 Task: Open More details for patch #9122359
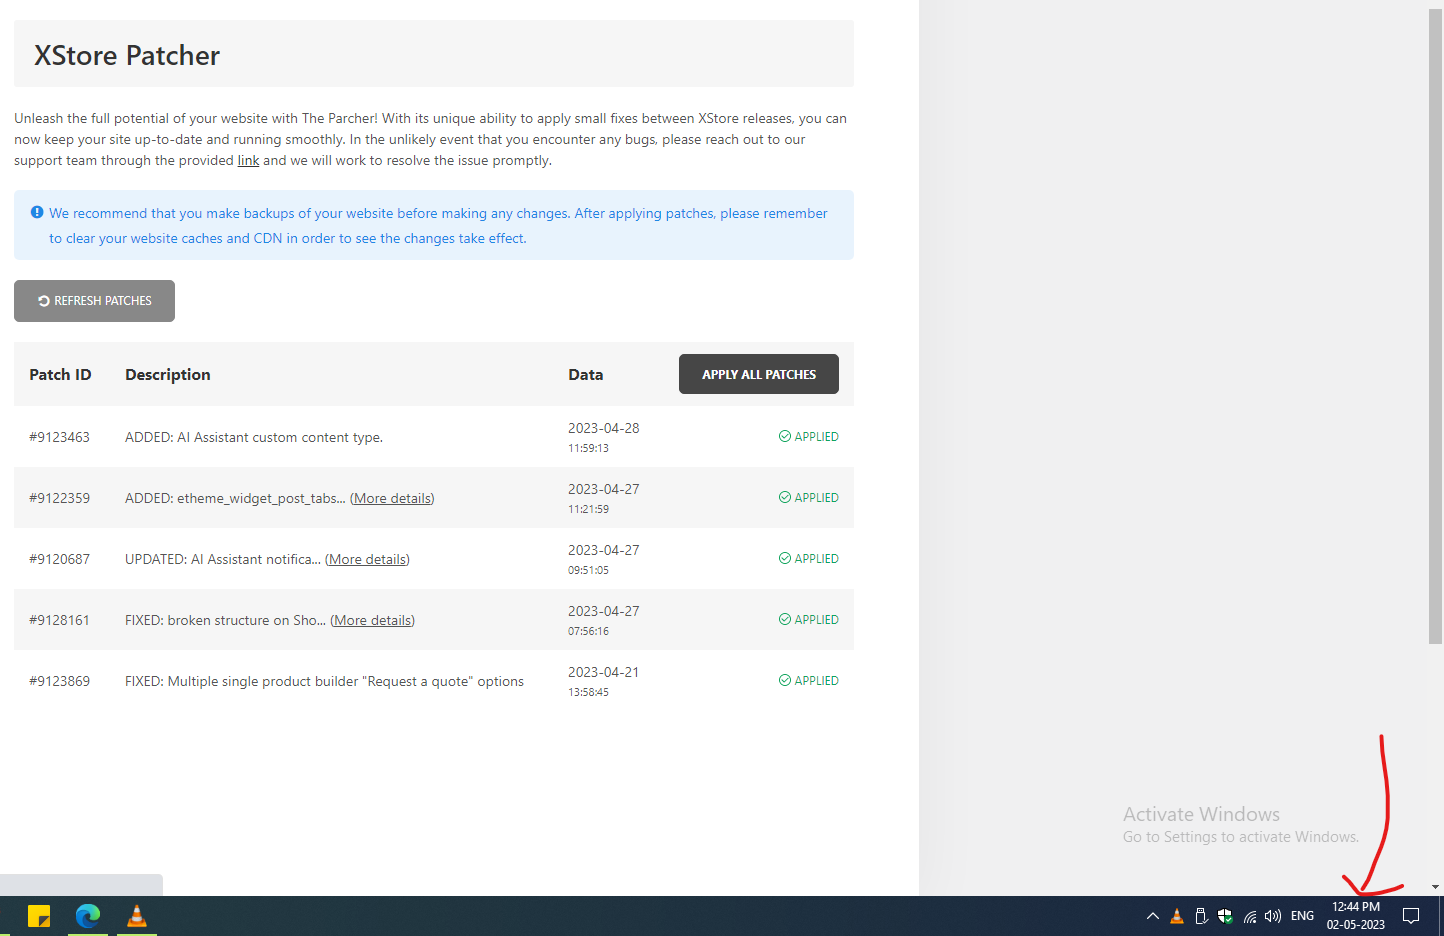392,498
